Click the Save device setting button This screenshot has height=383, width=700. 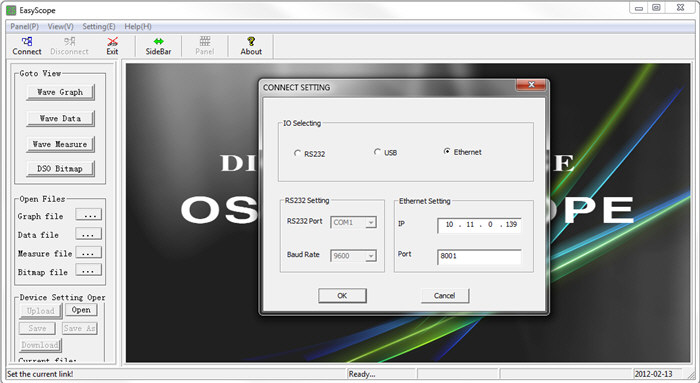tap(37, 328)
